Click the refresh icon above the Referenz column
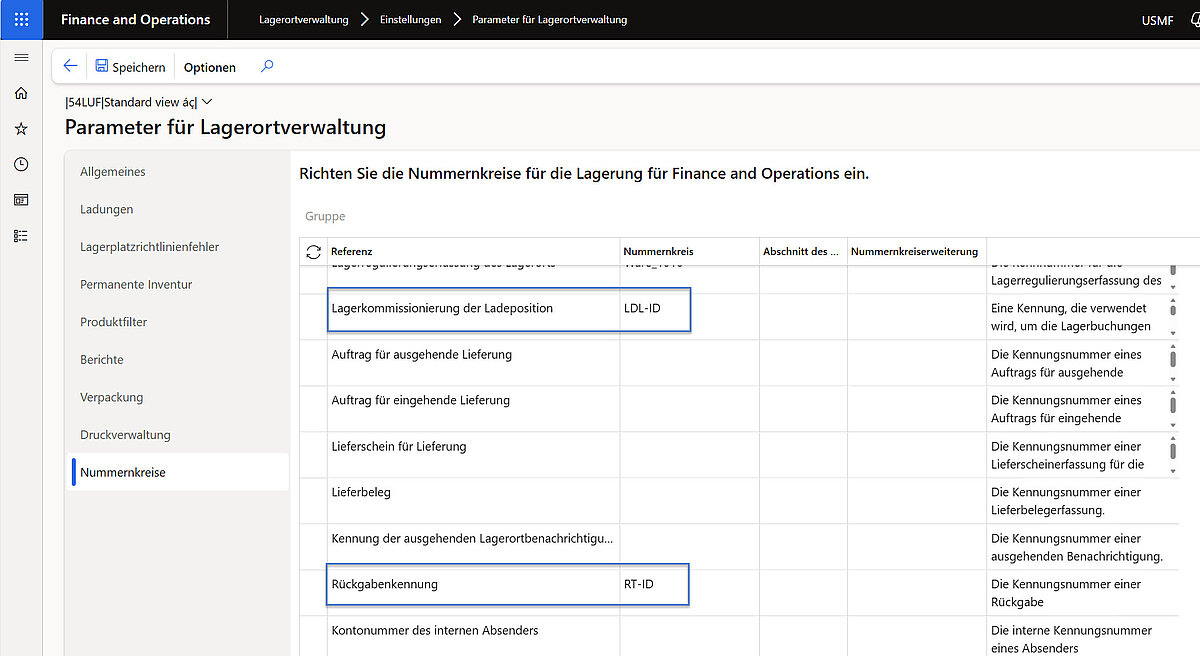The width and height of the screenshot is (1200, 656). pos(312,251)
